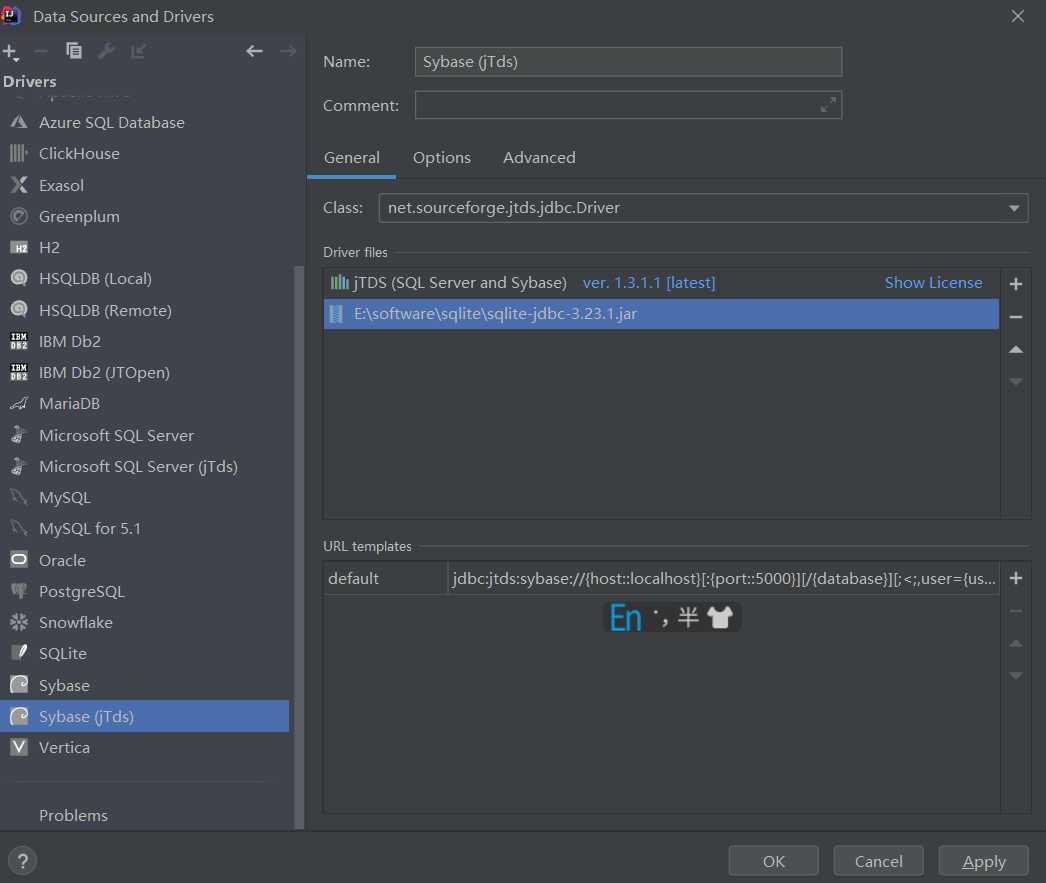Open the Advanced tab

539,157
